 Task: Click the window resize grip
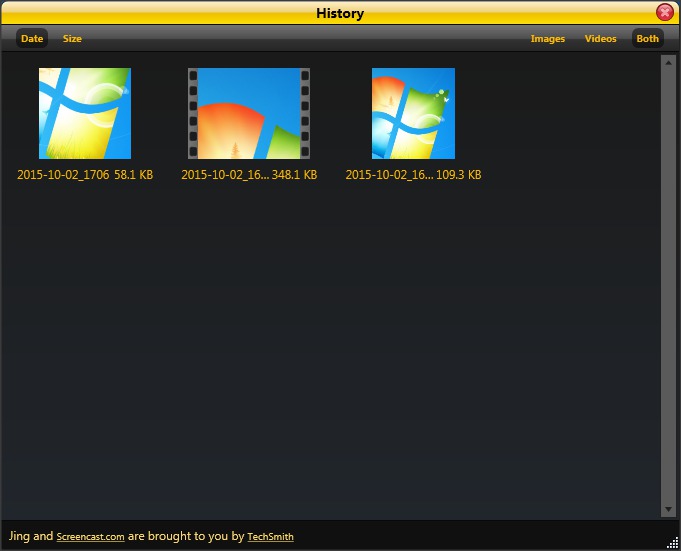(673, 543)
